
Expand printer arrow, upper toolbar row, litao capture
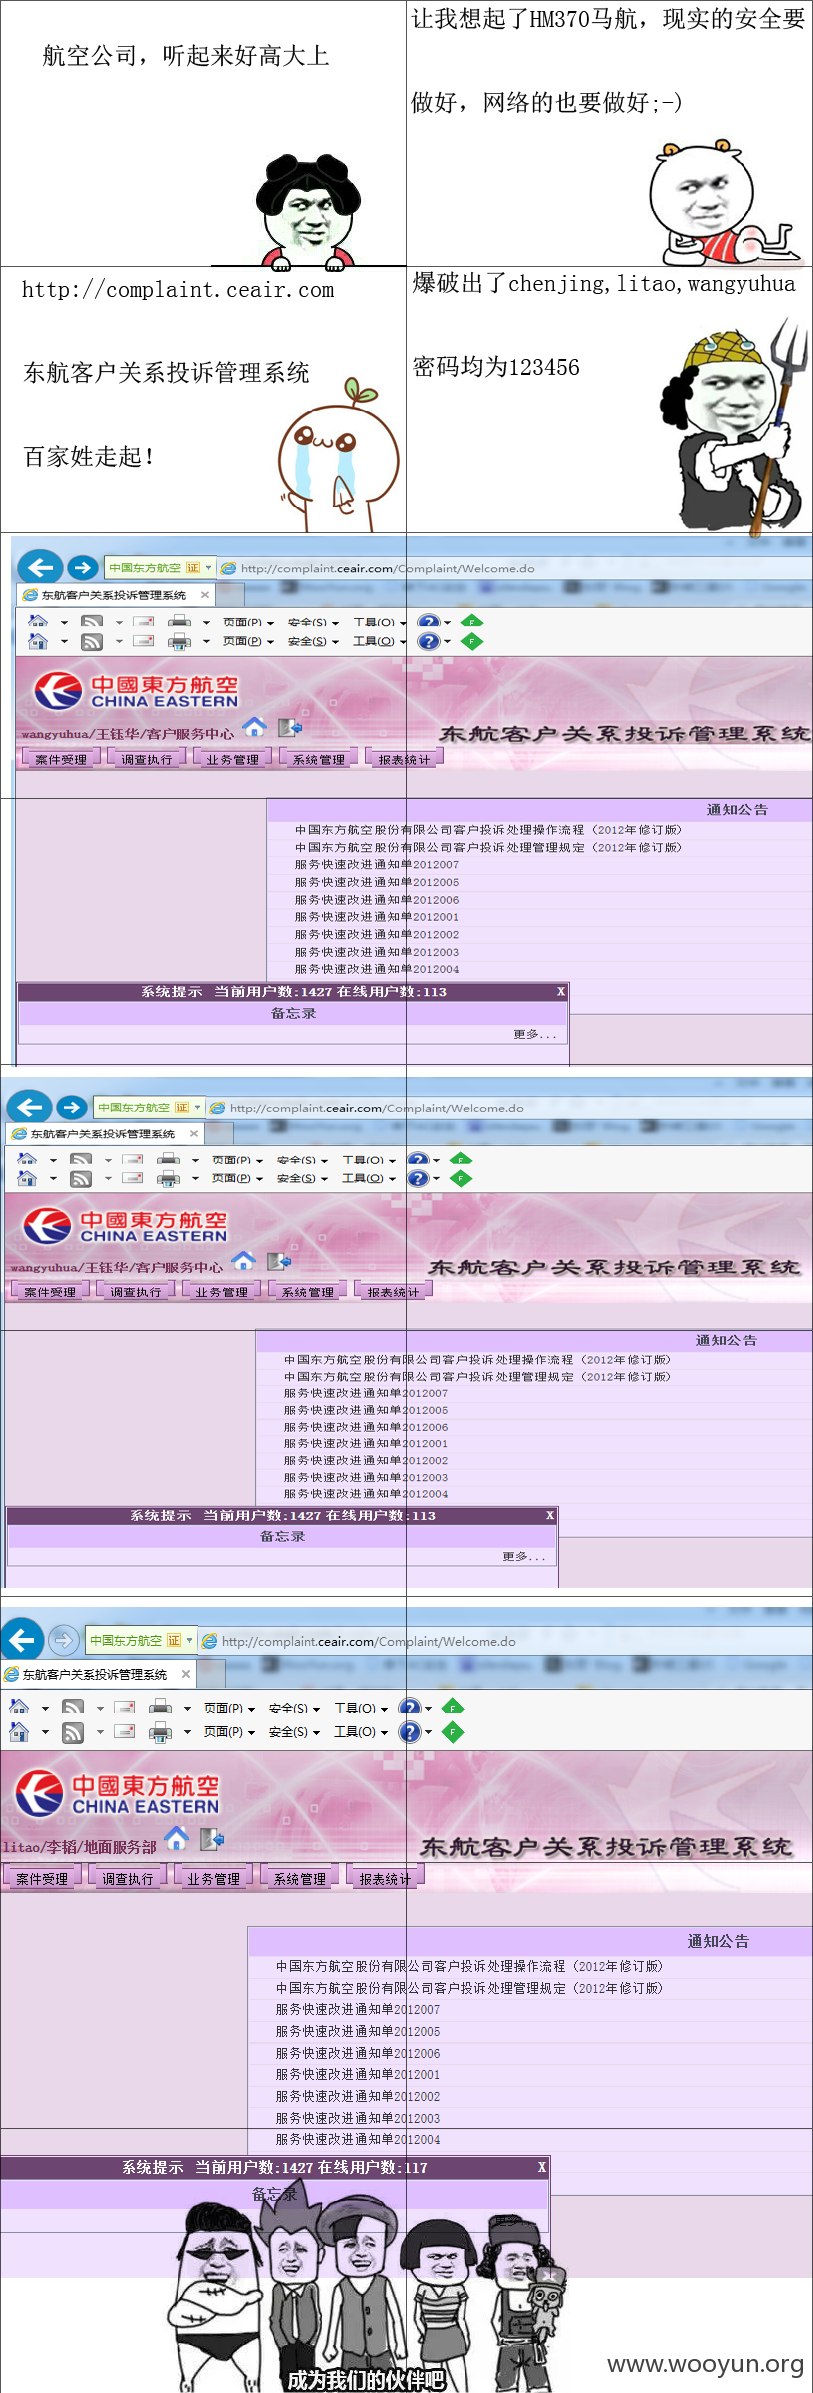tap(187, 1708)
